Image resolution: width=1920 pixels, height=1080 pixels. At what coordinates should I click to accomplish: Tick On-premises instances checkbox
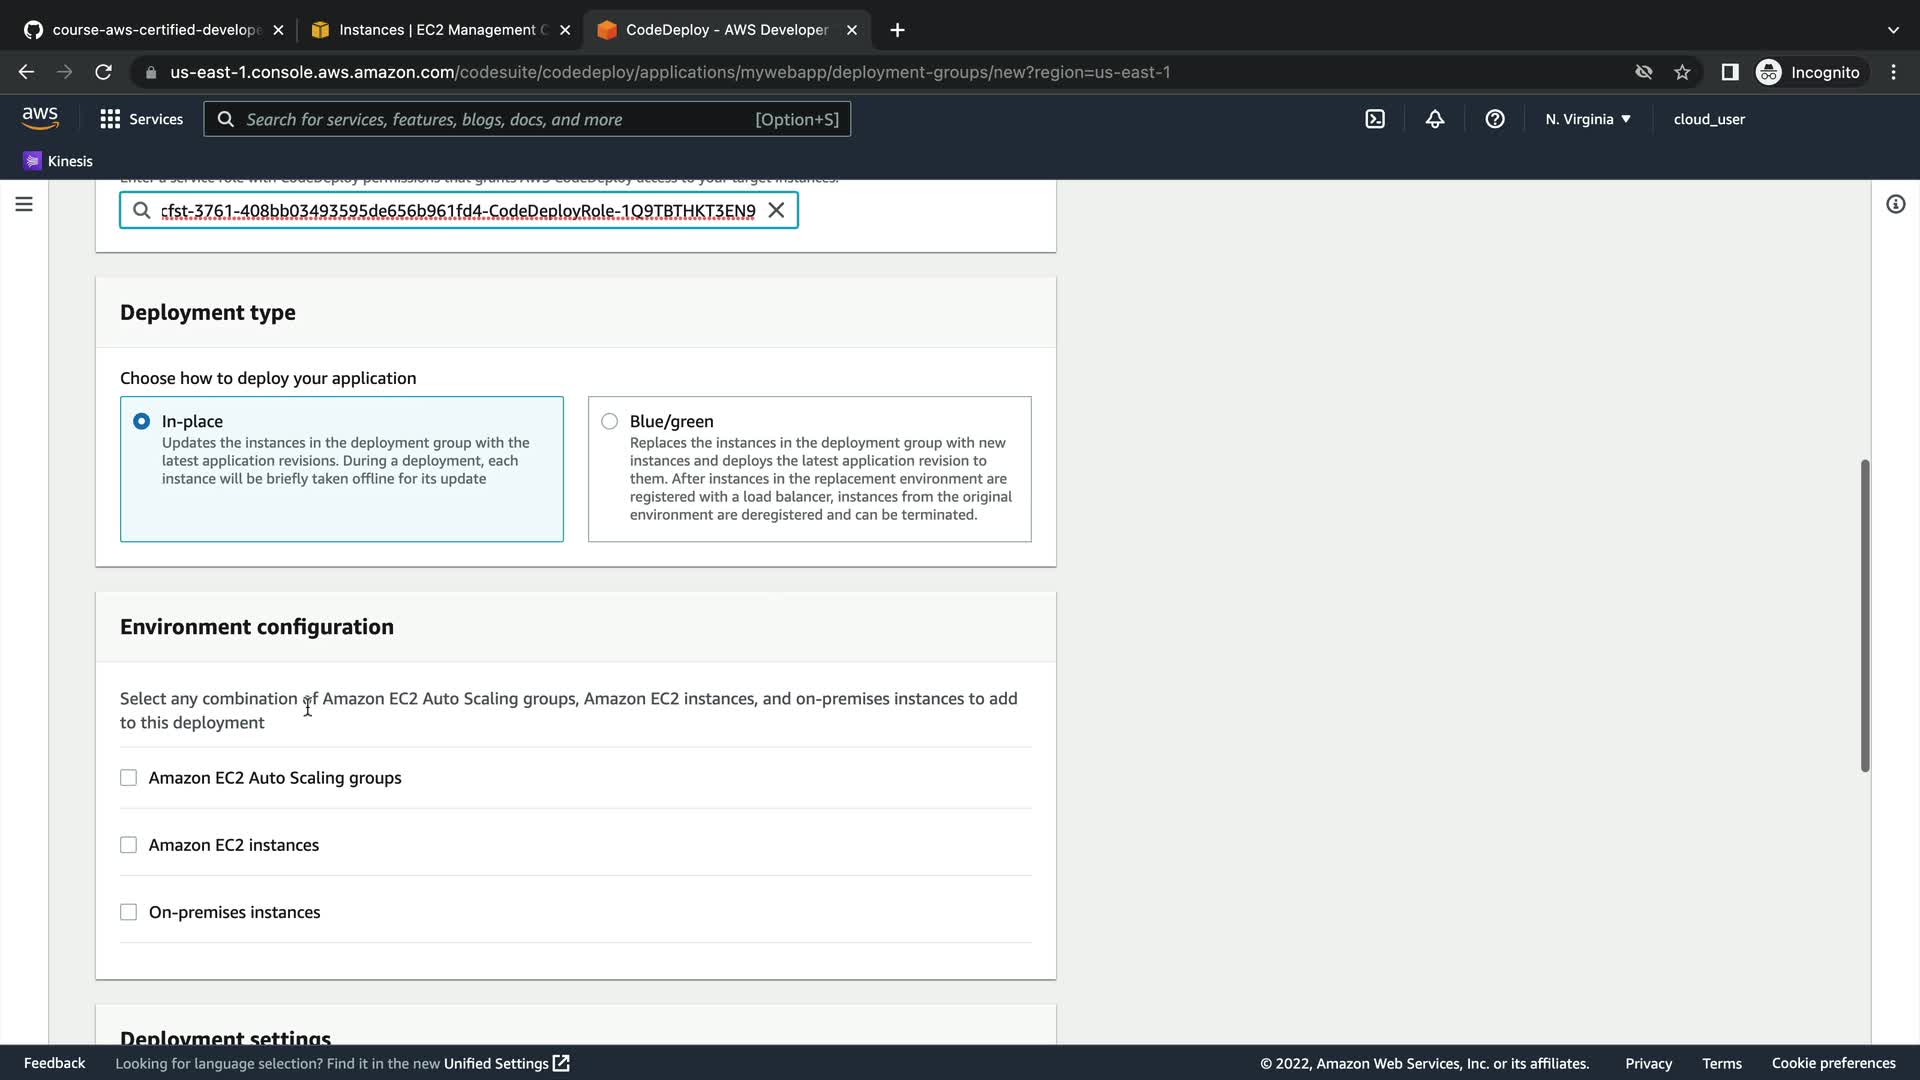click(x=128, y=912)
